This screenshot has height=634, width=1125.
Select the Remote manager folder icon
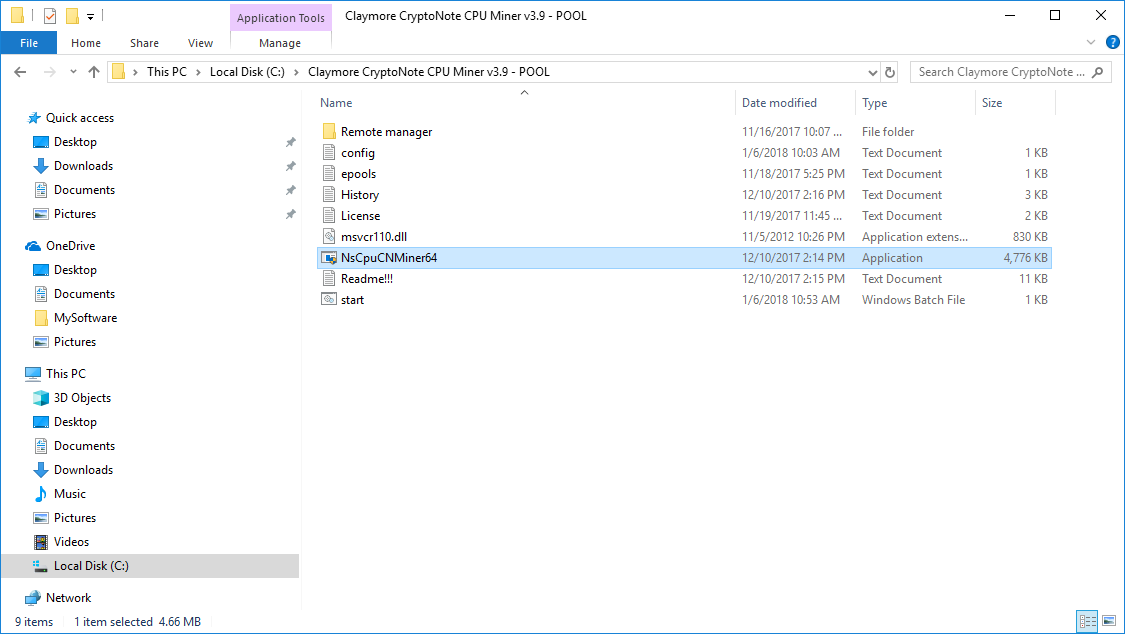pyautogui.click(x=329, y=131)
